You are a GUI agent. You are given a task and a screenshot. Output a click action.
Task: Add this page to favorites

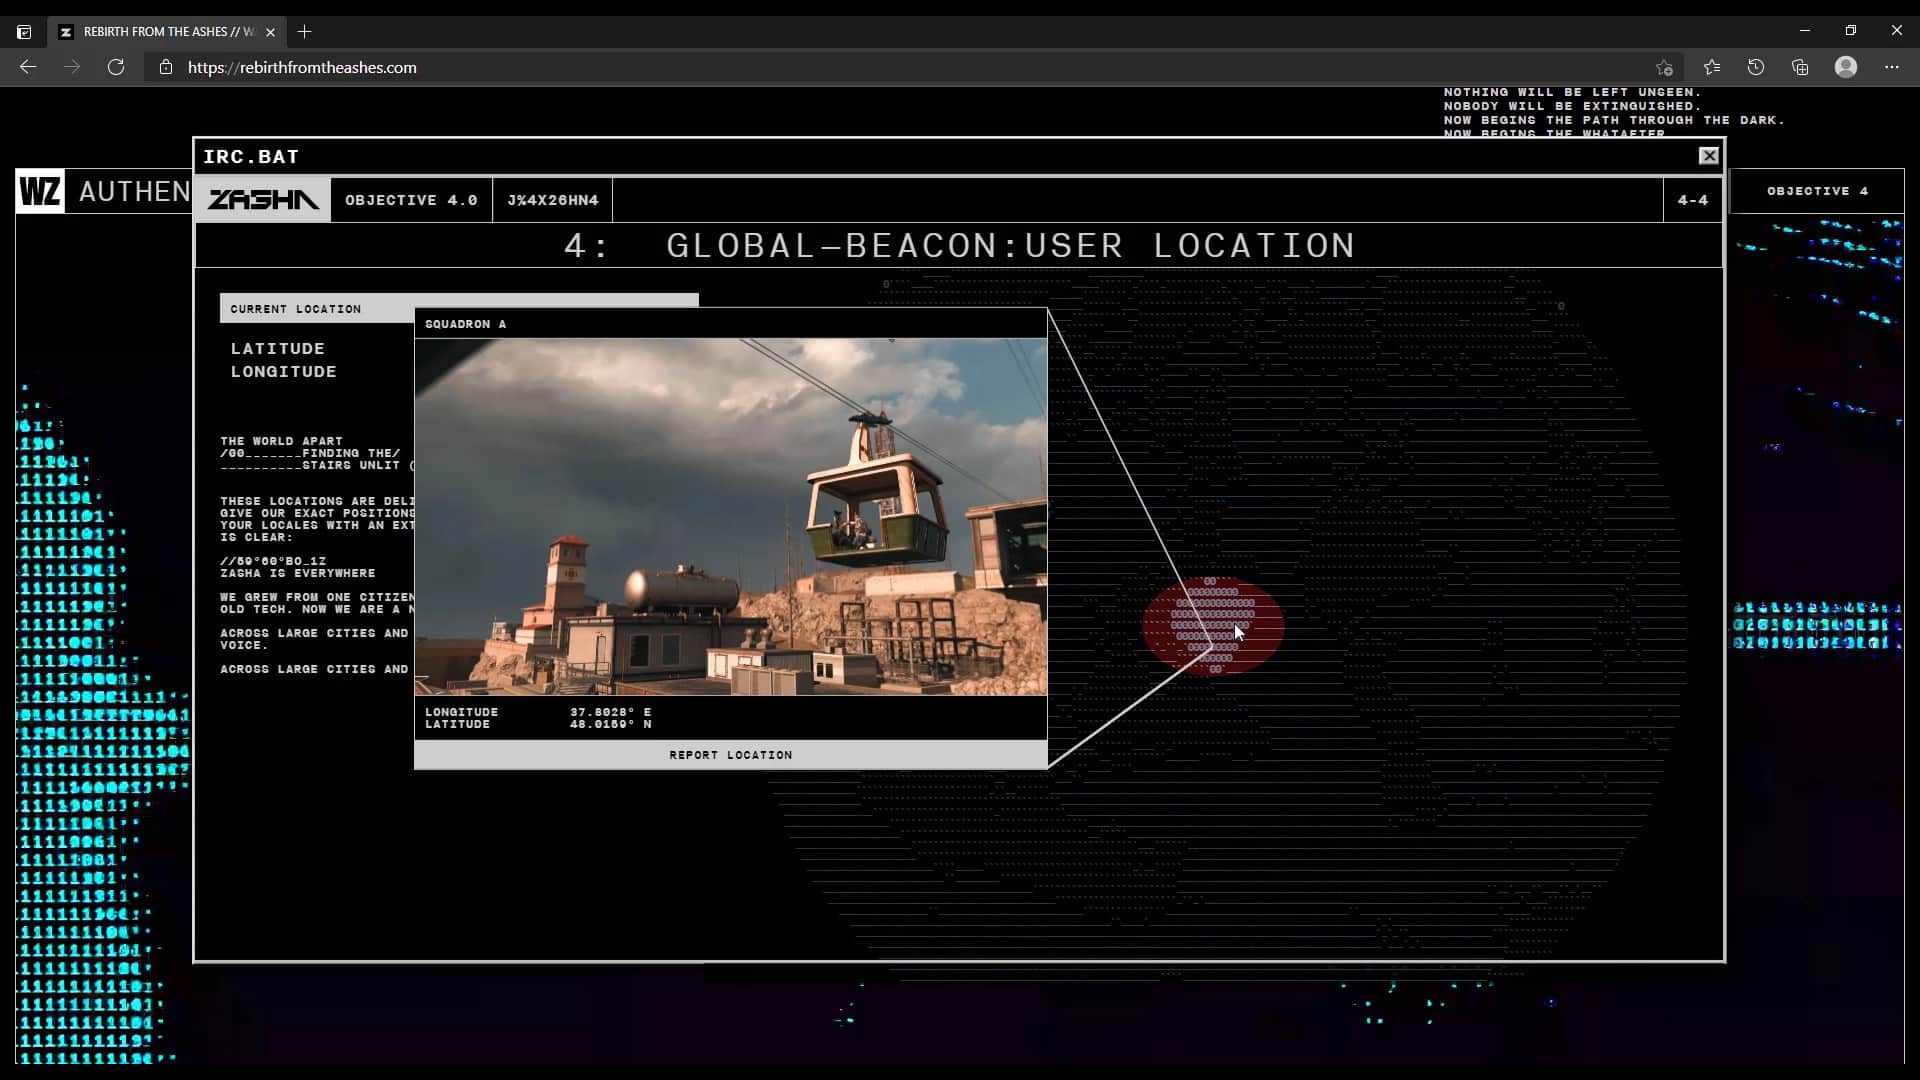coord(1664,67)
